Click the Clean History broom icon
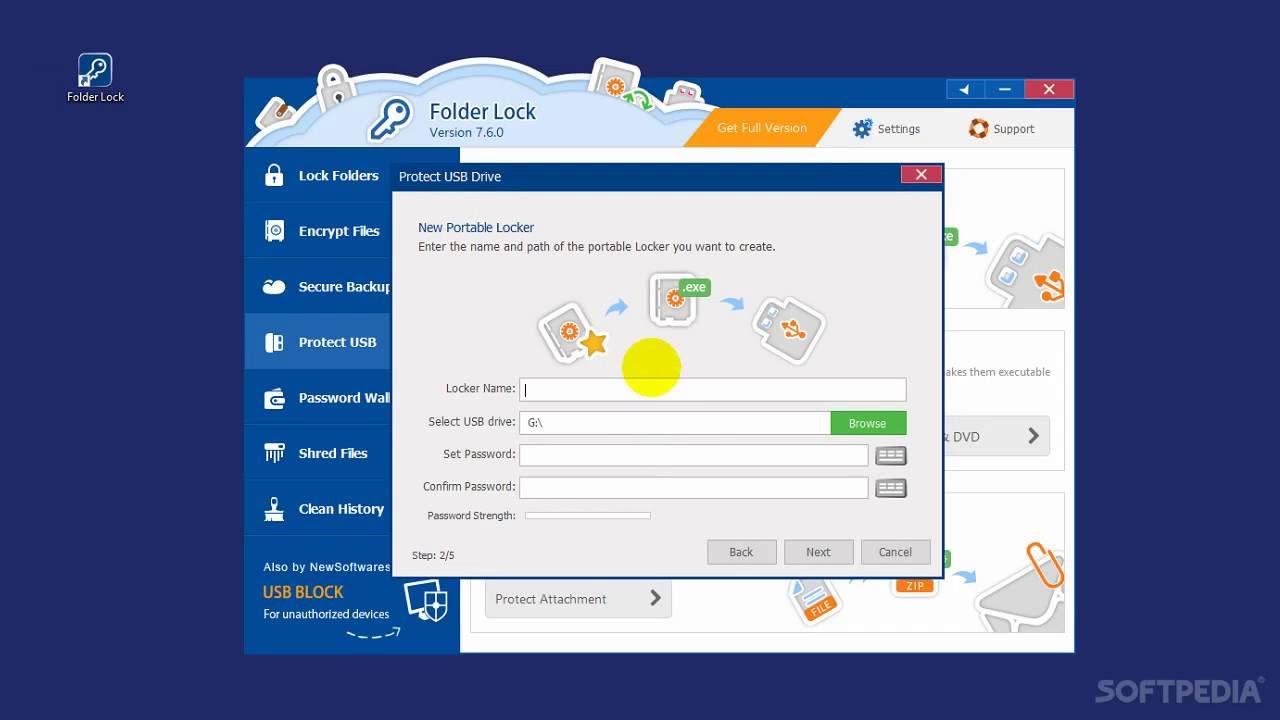 (x=274, y=509)
